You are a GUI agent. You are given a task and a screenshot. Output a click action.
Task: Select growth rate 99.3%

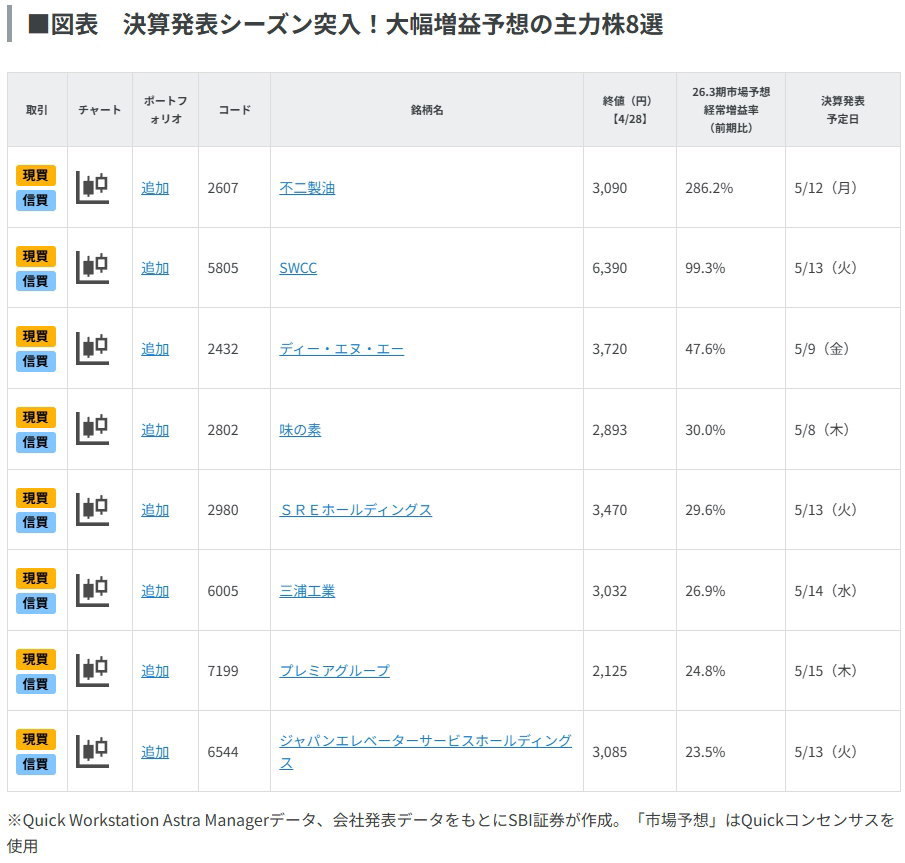tap(705, 268)
